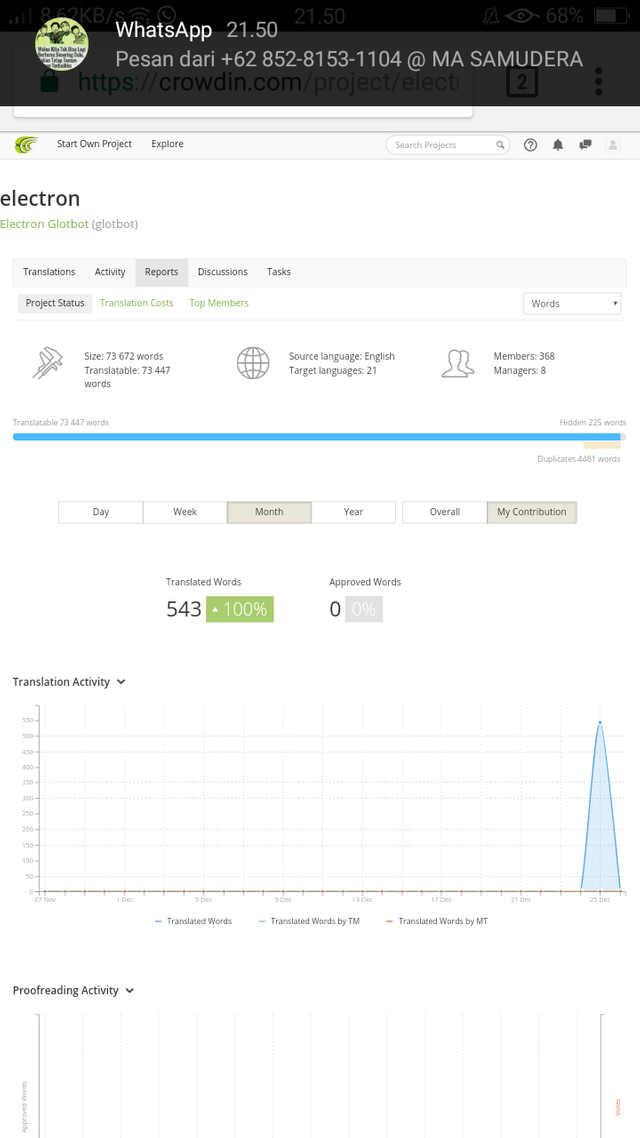The height and width of the screenshot is (1138, 640).
Task: Click the green 100% change badge
Action: click(x=240, y=609)
